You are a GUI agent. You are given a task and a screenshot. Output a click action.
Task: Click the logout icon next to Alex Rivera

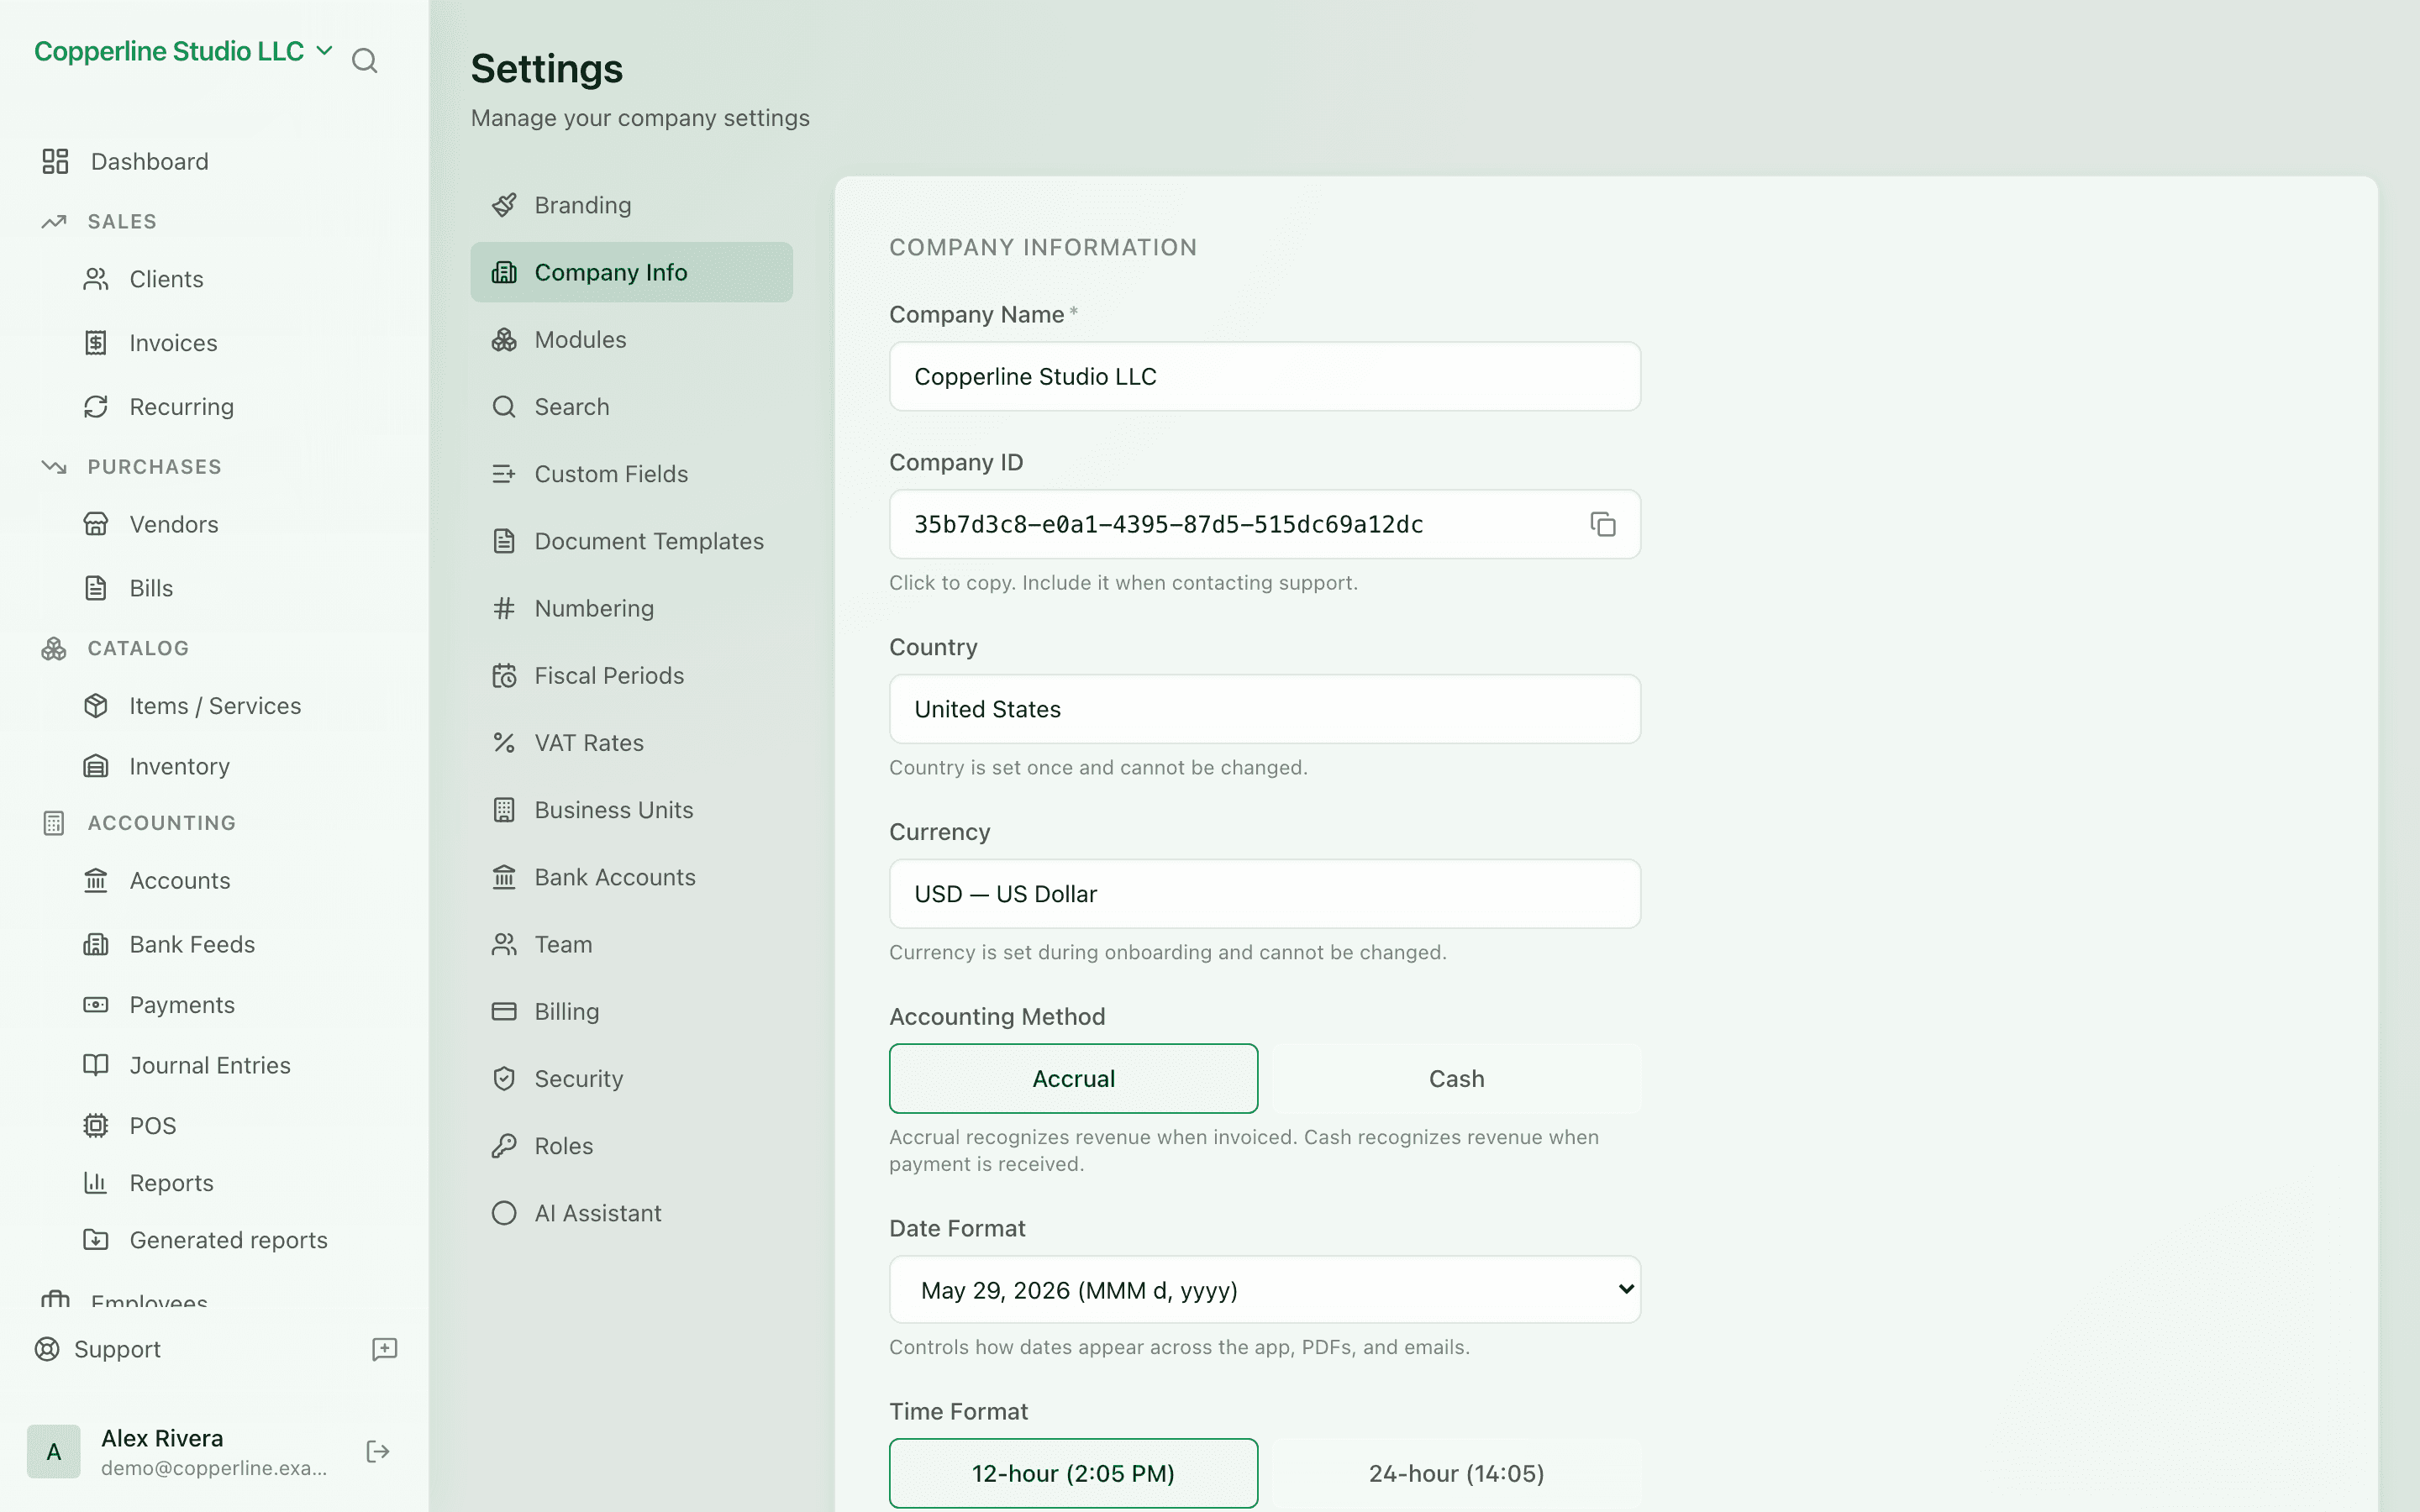[378, 1452]
